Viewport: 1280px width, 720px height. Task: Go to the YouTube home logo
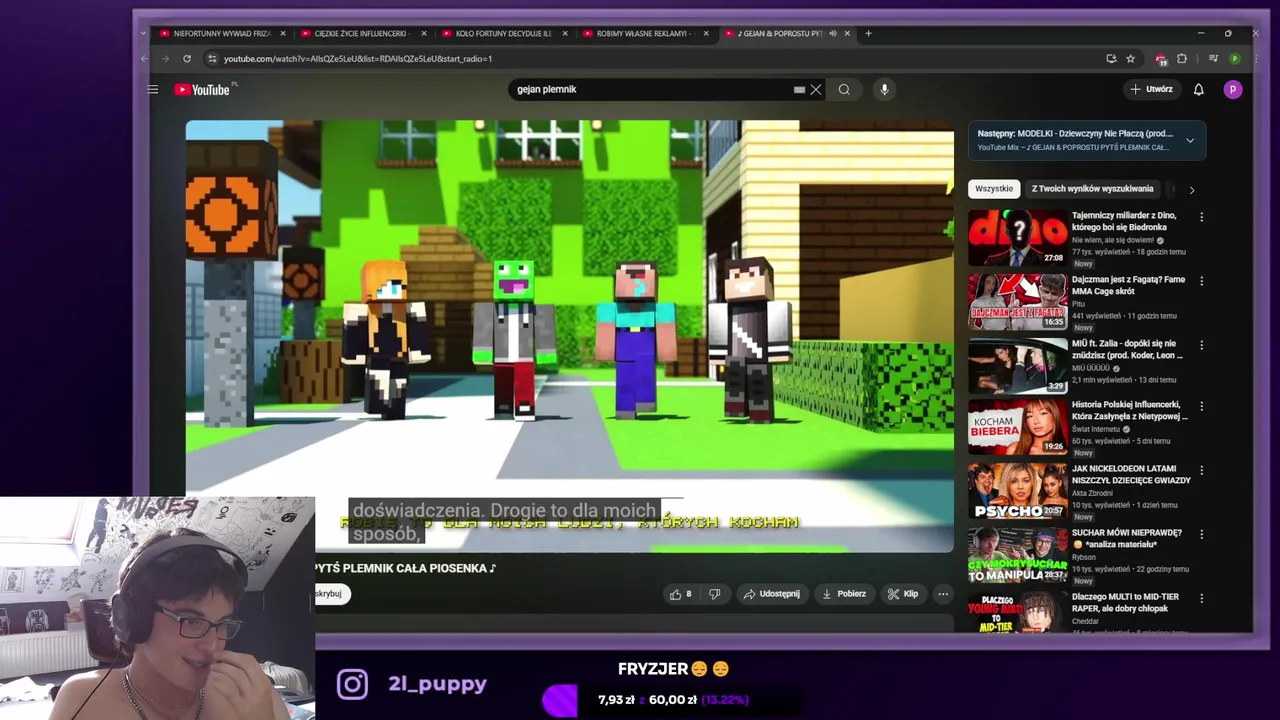pos(203,89)
